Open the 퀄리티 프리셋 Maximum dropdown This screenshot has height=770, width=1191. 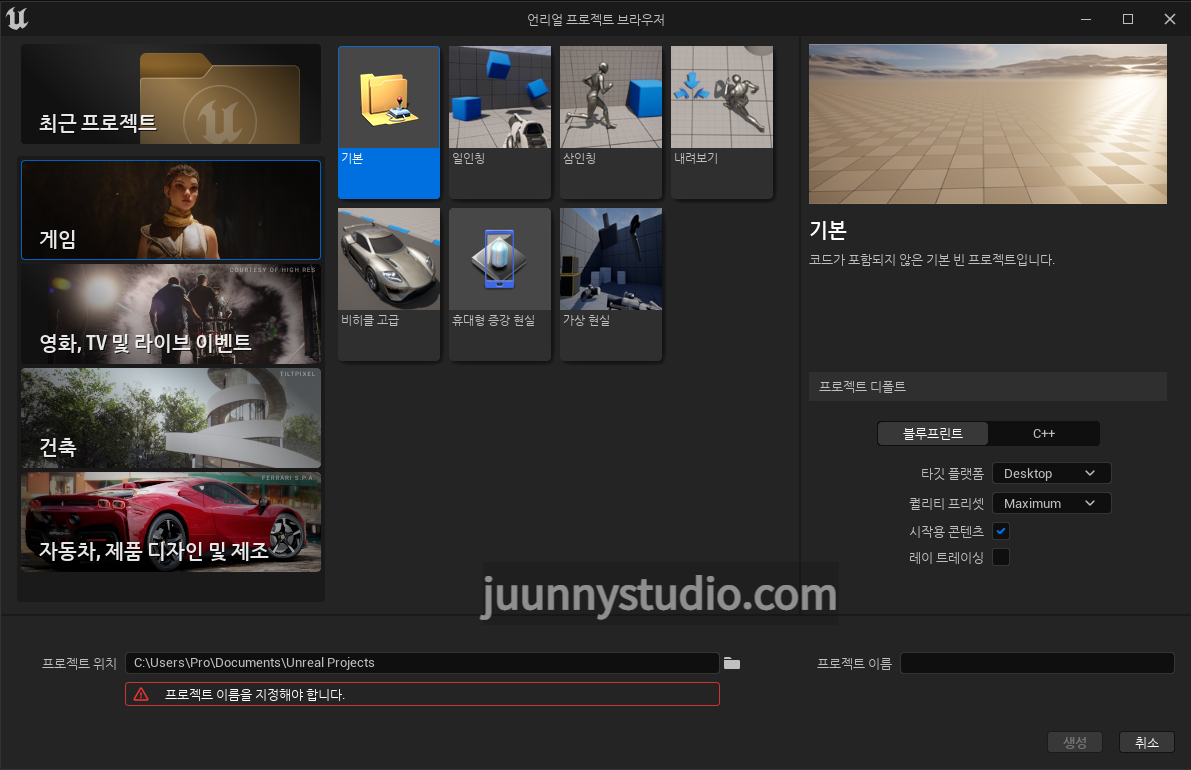(1051, 503)
